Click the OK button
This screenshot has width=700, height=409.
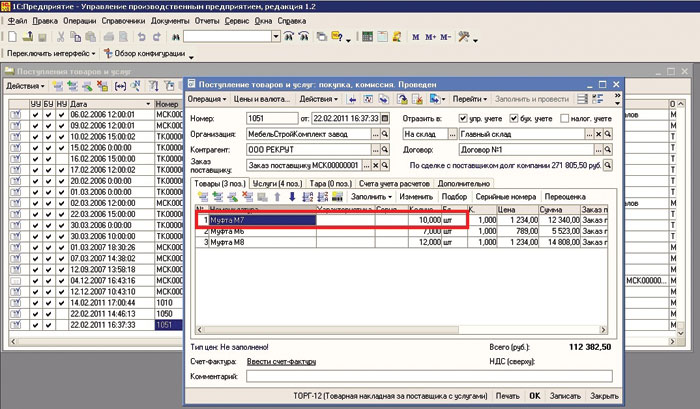534,396
